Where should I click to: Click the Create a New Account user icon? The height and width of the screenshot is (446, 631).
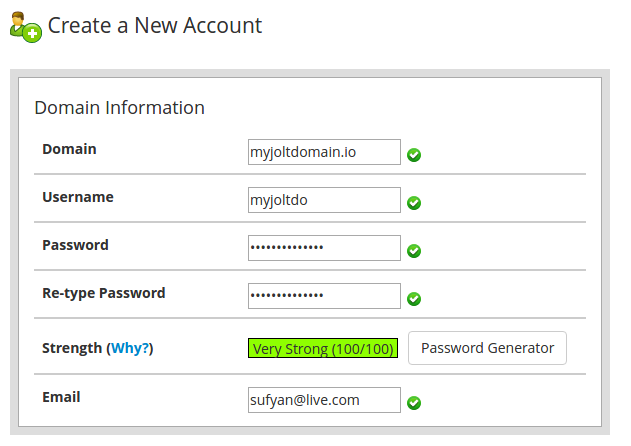point(26,27)
